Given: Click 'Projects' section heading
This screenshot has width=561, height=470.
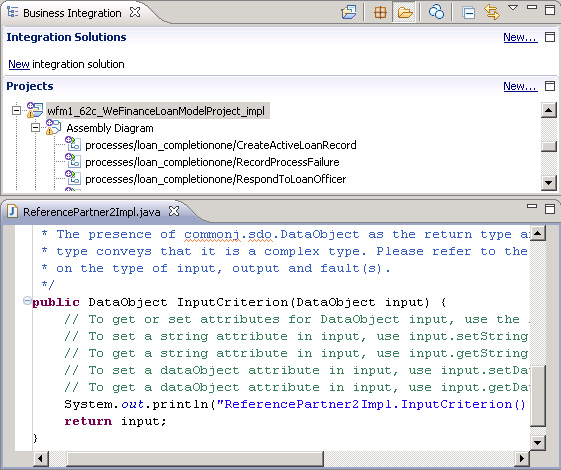Looking at the screenshot, I should pos(30,86).
